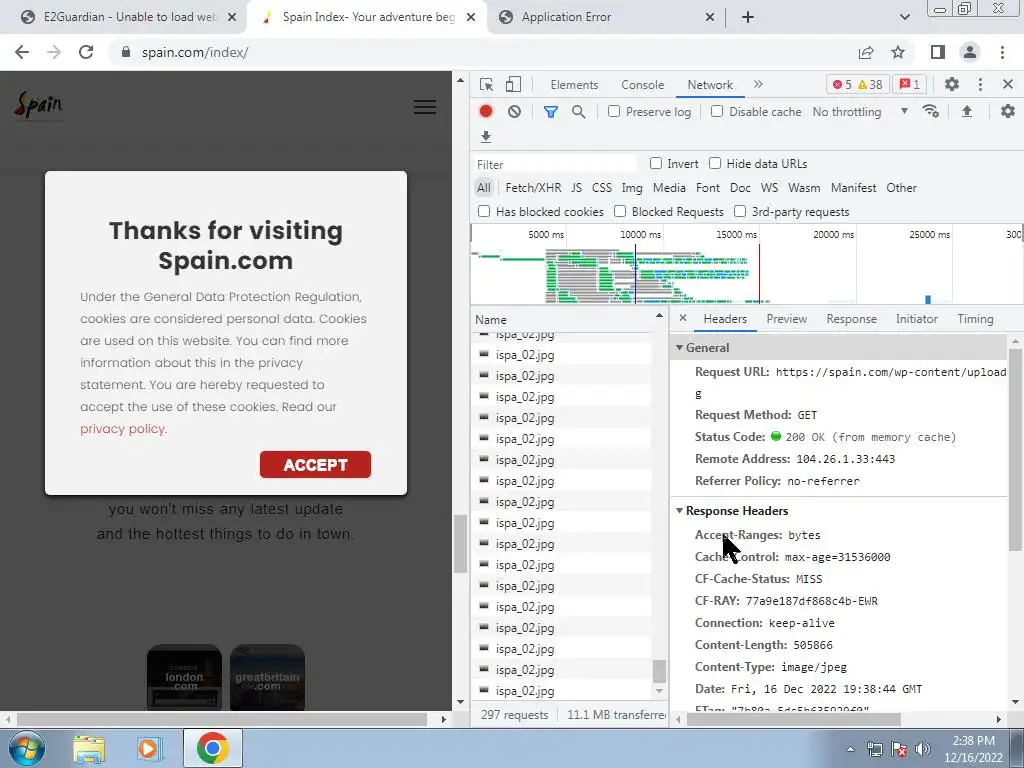Enable Disable cache checkbox
This screenshot has width=1024, height=768.
pyautogui.click(x=717, y=111)
